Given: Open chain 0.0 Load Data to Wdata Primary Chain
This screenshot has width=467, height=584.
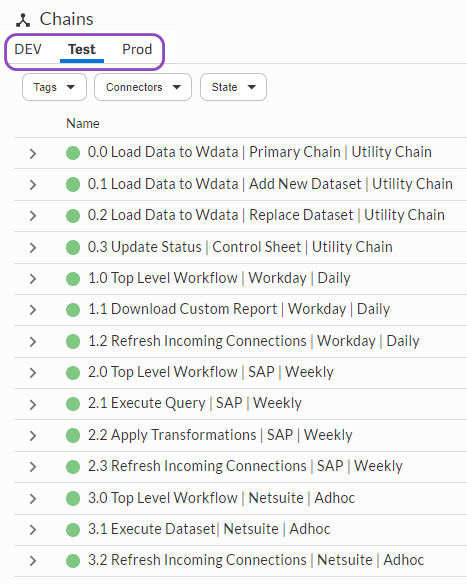Looking at the screenshot, I should (x=260, y=152).
